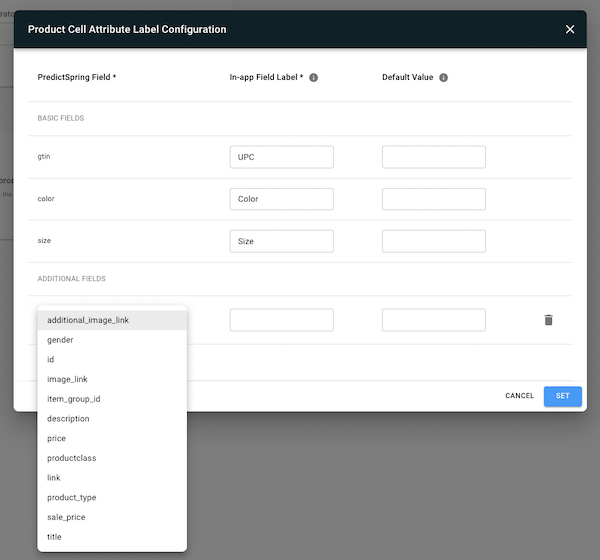Image resolution: width=600 pixels, height=560 pixels.
Task: Focus the default value field for gtin
Action: [434, 157]
